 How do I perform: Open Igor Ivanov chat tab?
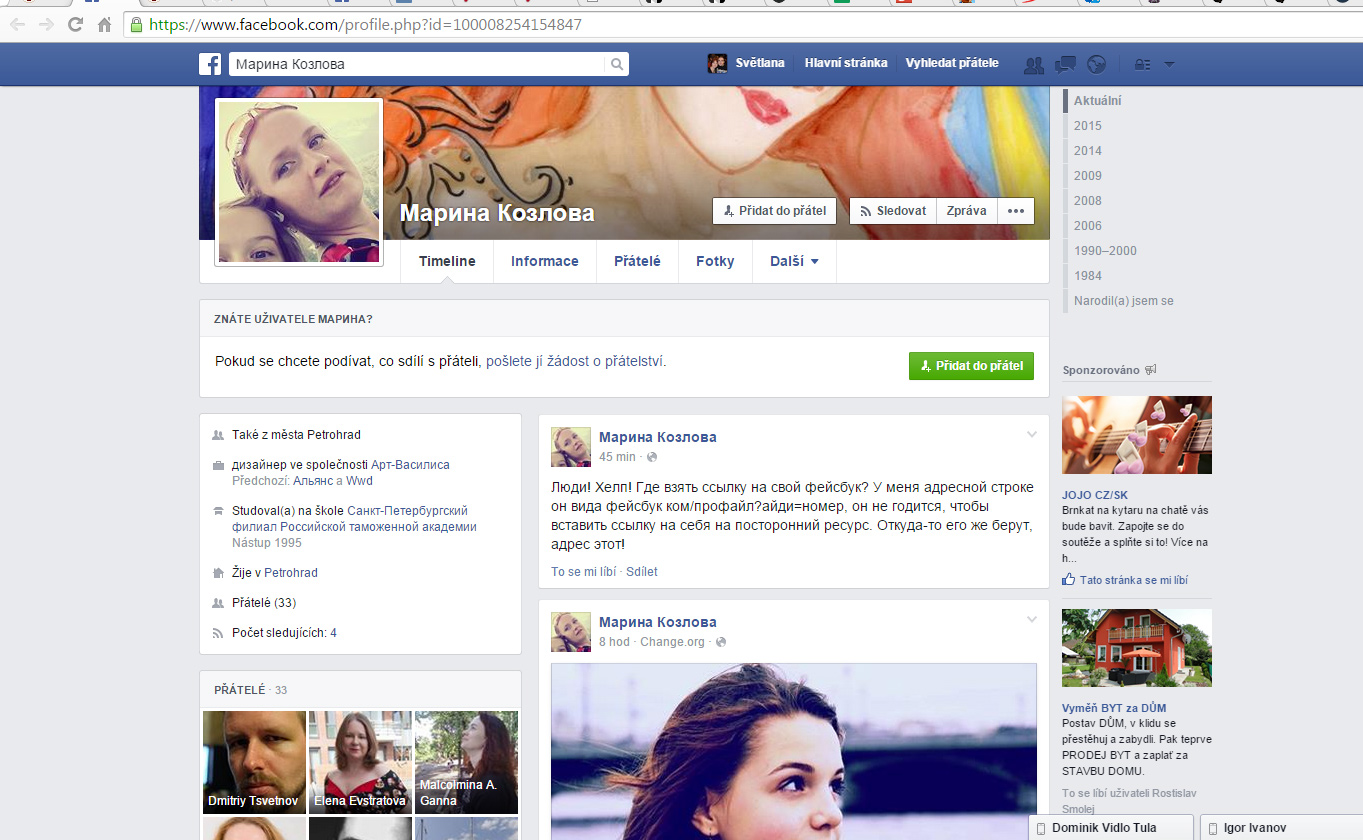click(x=1281, y=828)
